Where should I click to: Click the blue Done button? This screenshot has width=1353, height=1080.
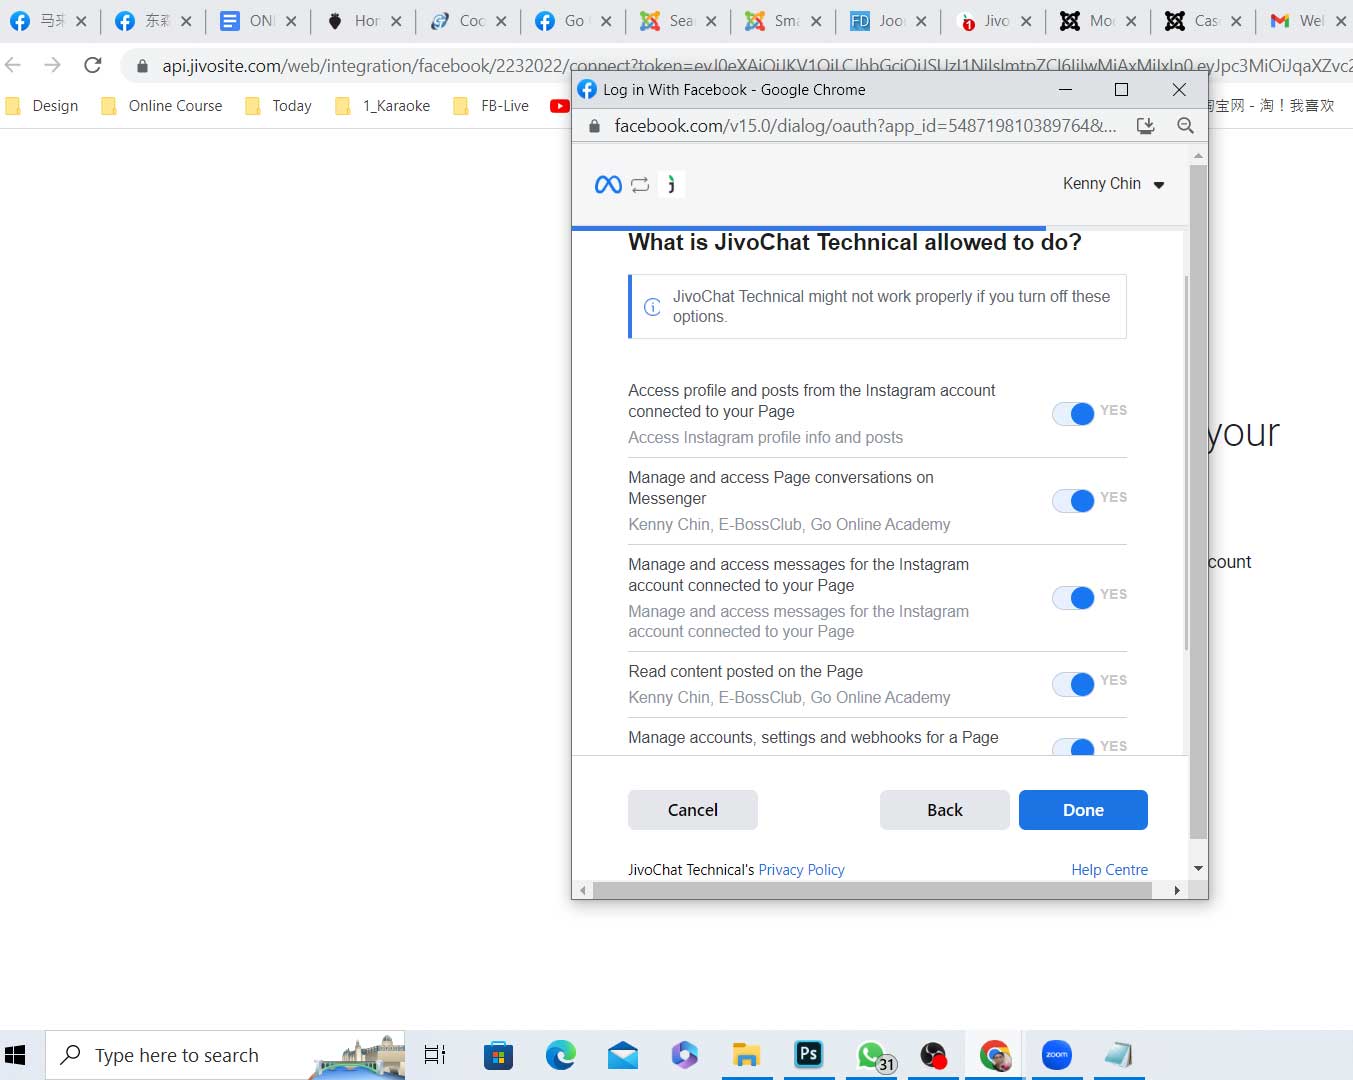[1083, 810]
